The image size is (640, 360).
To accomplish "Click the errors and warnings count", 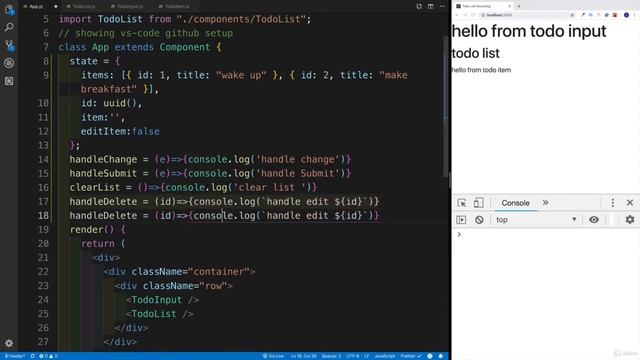I will [48, 356].
